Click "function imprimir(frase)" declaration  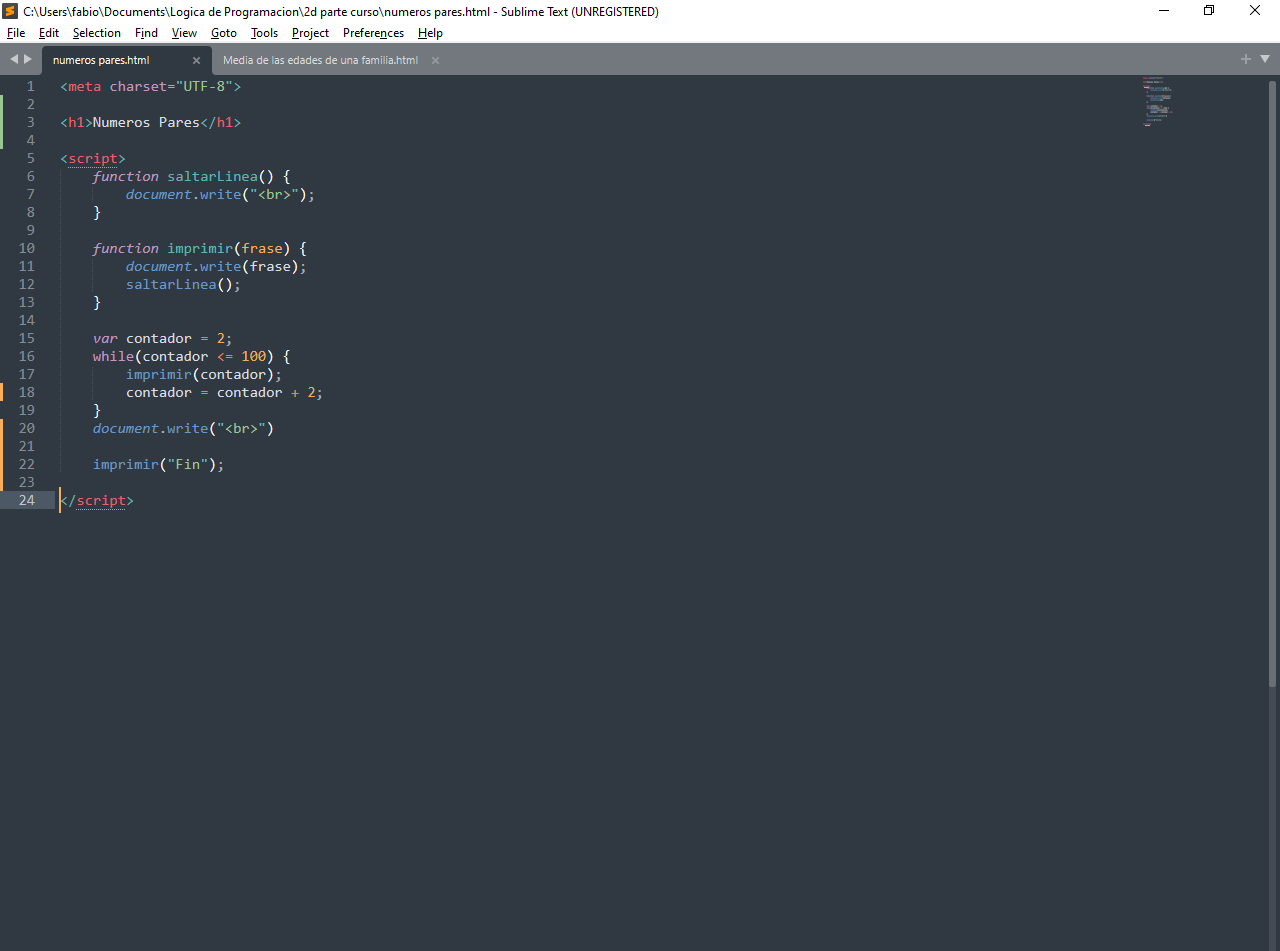(x=200, y=248)
